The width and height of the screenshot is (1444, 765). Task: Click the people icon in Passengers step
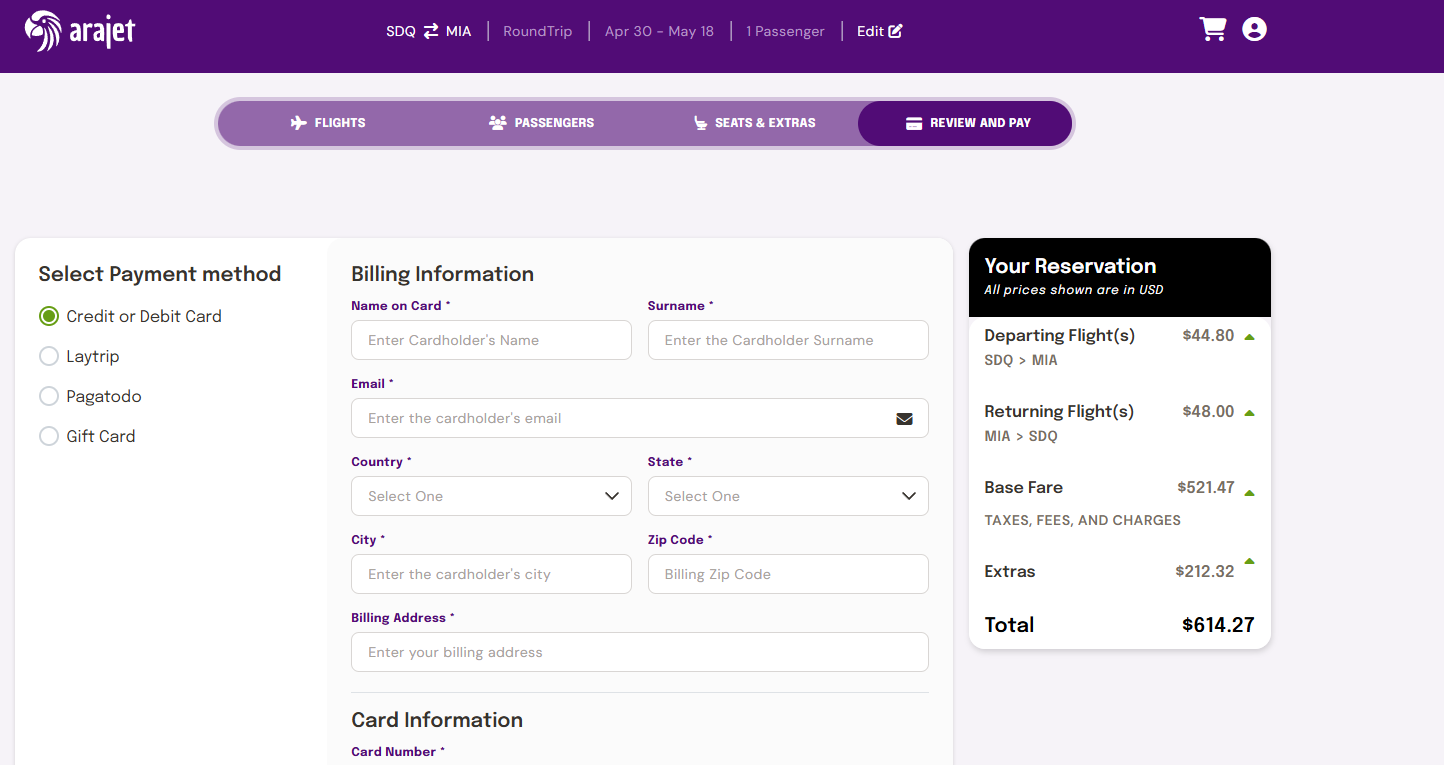pyautogui.click(x=498, y=123)
